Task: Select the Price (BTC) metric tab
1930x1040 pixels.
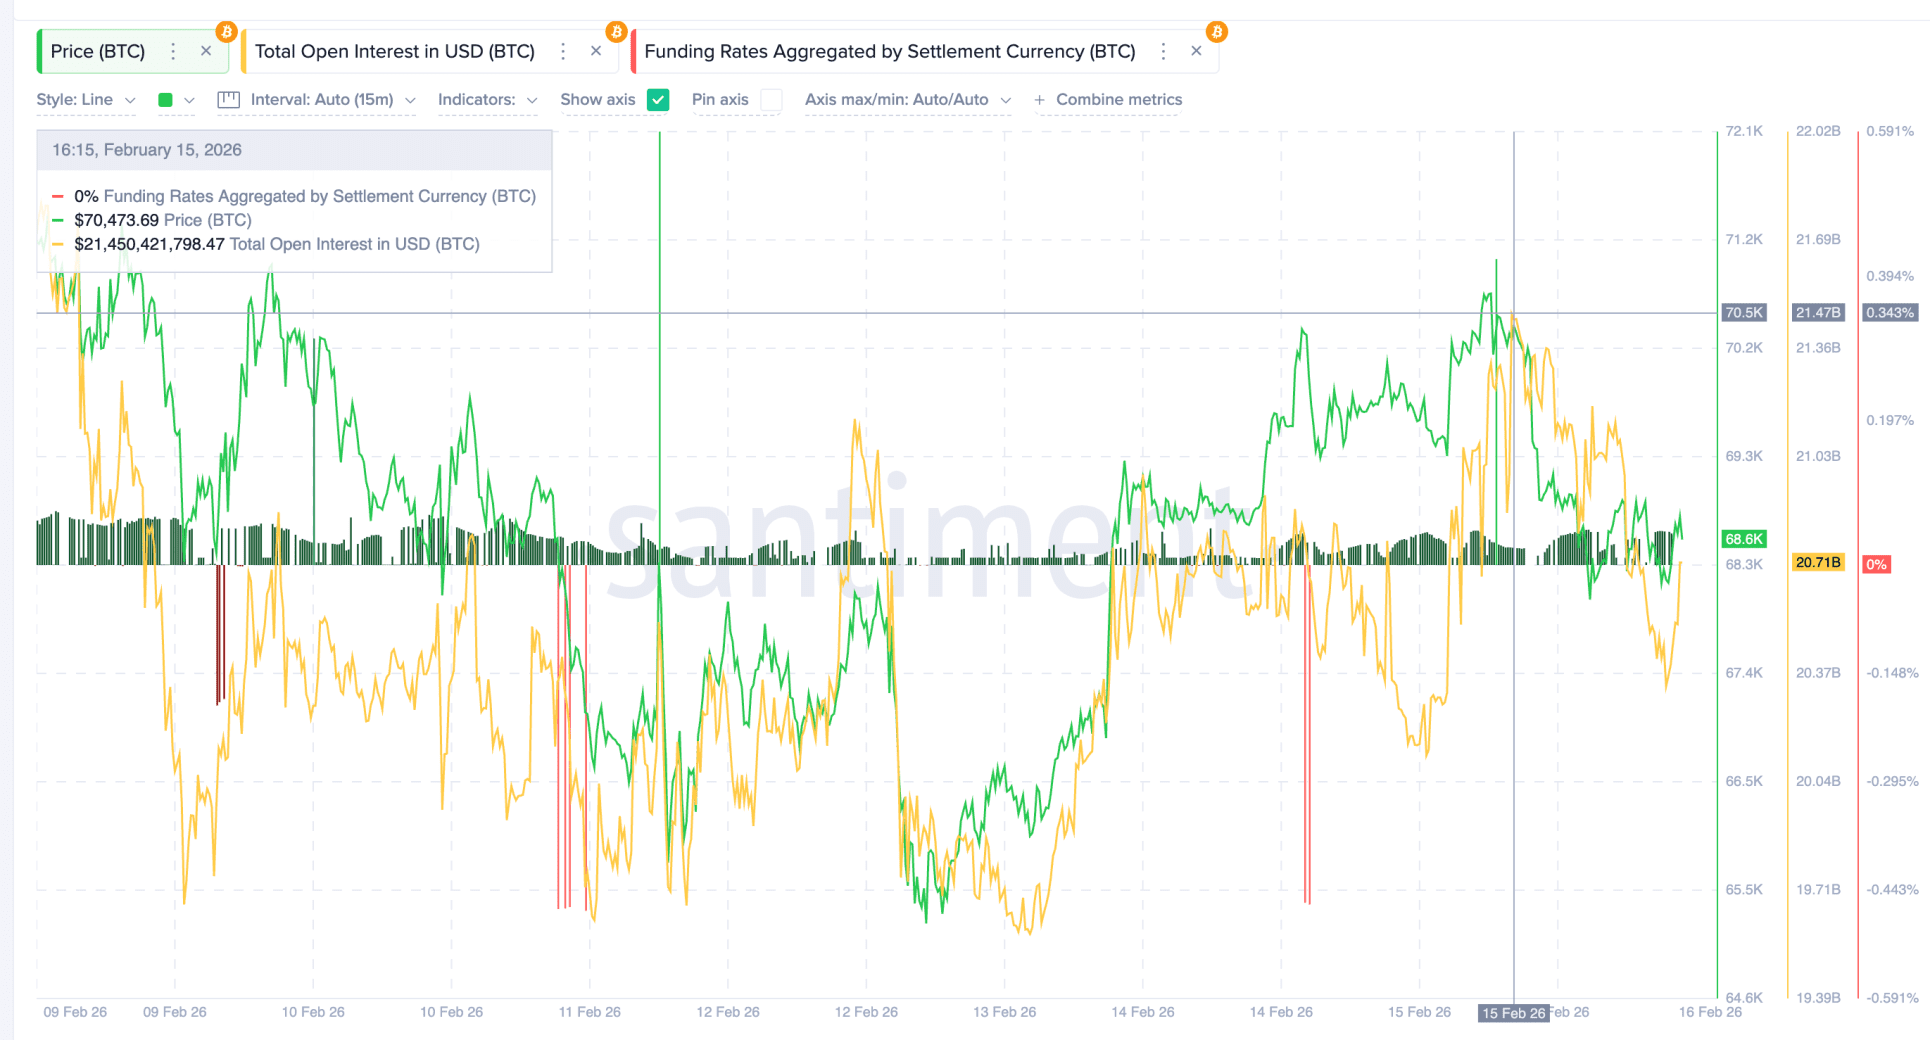Action: 98,51
